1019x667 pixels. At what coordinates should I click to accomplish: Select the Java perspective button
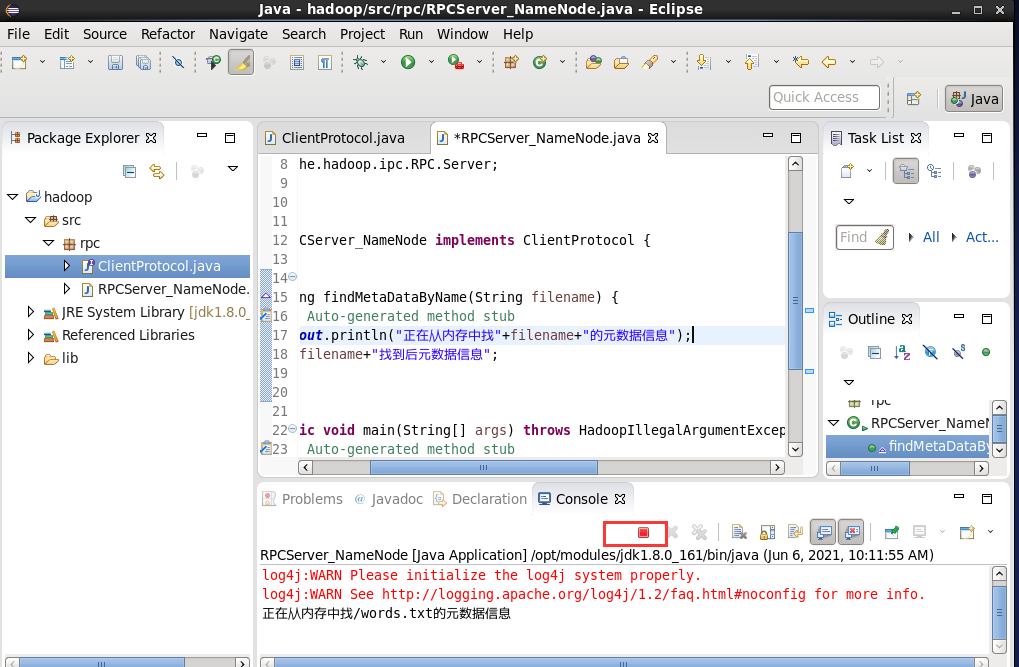point(974,99)
